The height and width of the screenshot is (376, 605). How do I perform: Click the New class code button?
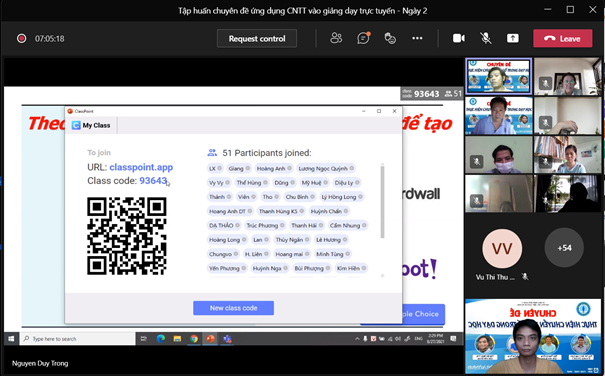click(233, 308)
